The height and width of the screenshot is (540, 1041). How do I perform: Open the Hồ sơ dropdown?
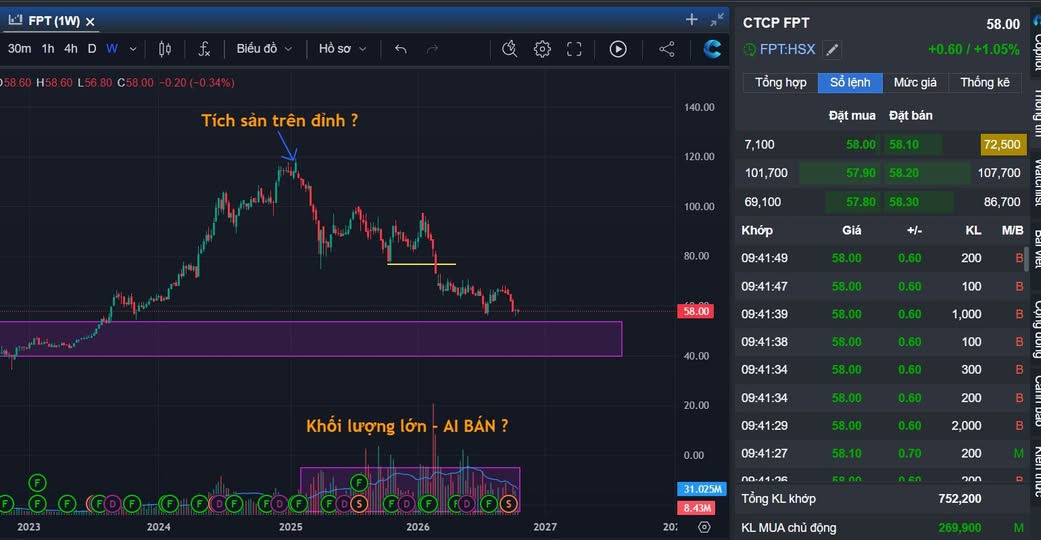[x=342, y=49]
